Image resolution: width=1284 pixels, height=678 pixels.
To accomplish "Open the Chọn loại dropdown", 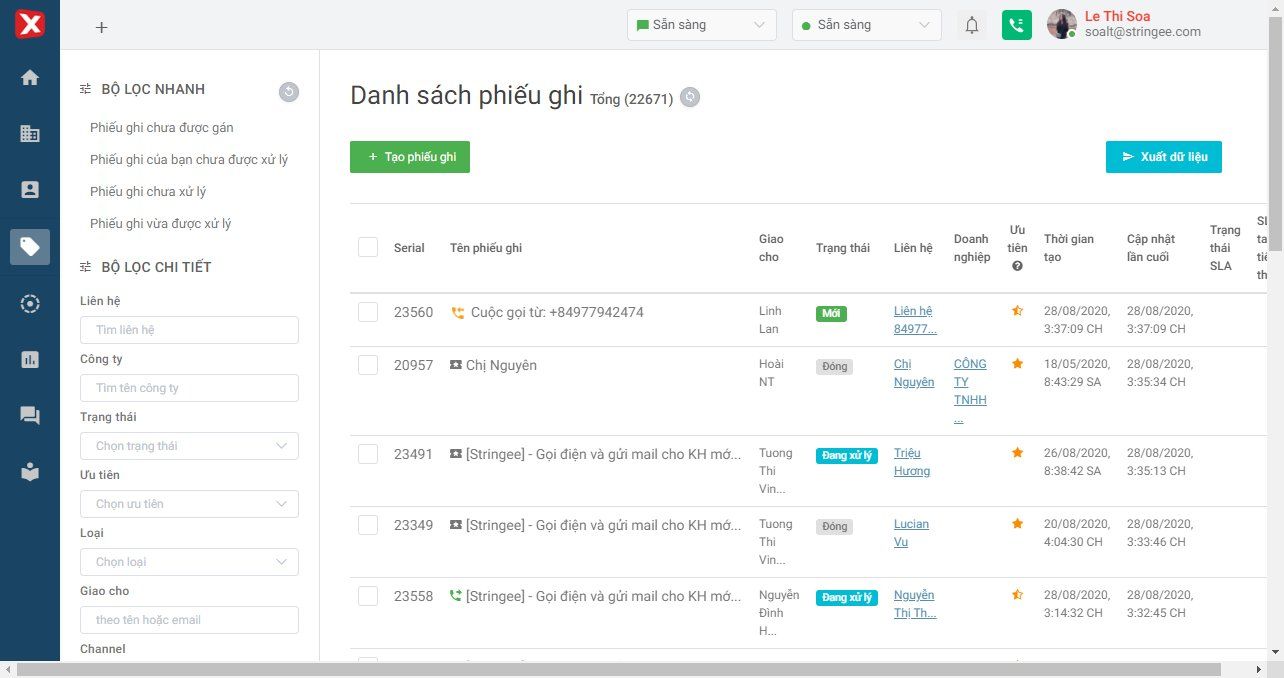I will click(189, 562).
